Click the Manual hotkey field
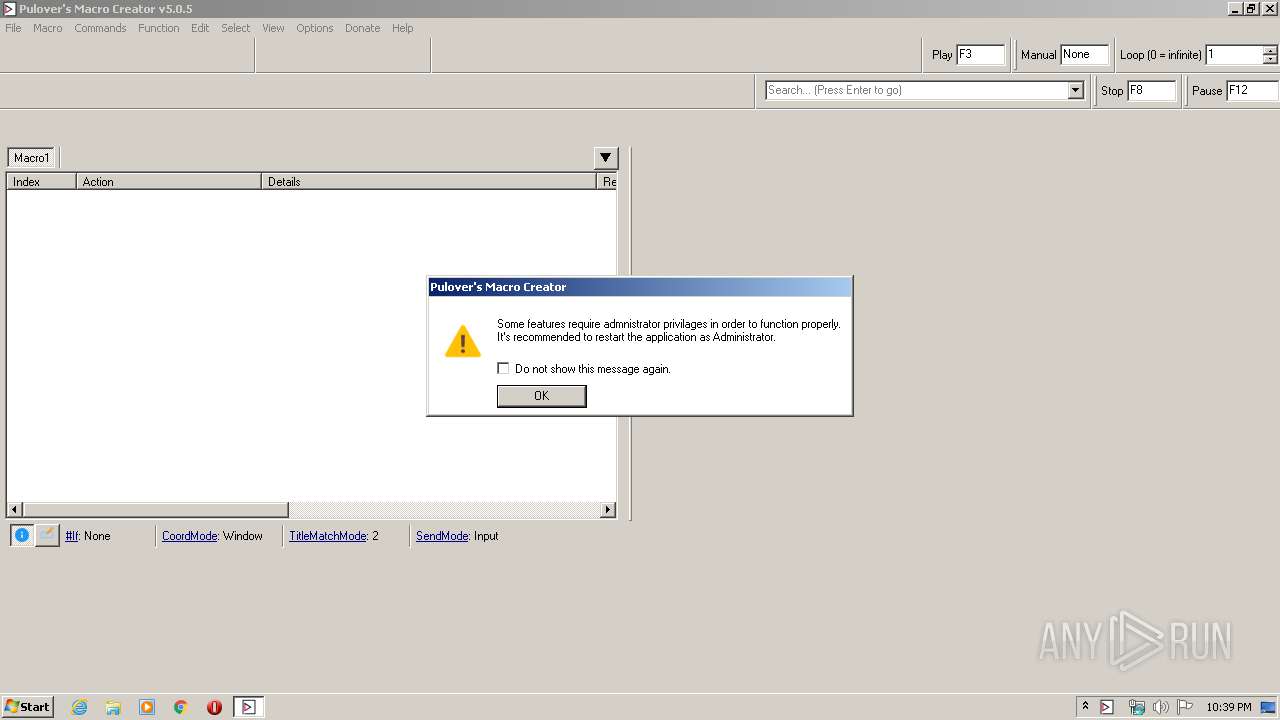 coord(1084,55)
